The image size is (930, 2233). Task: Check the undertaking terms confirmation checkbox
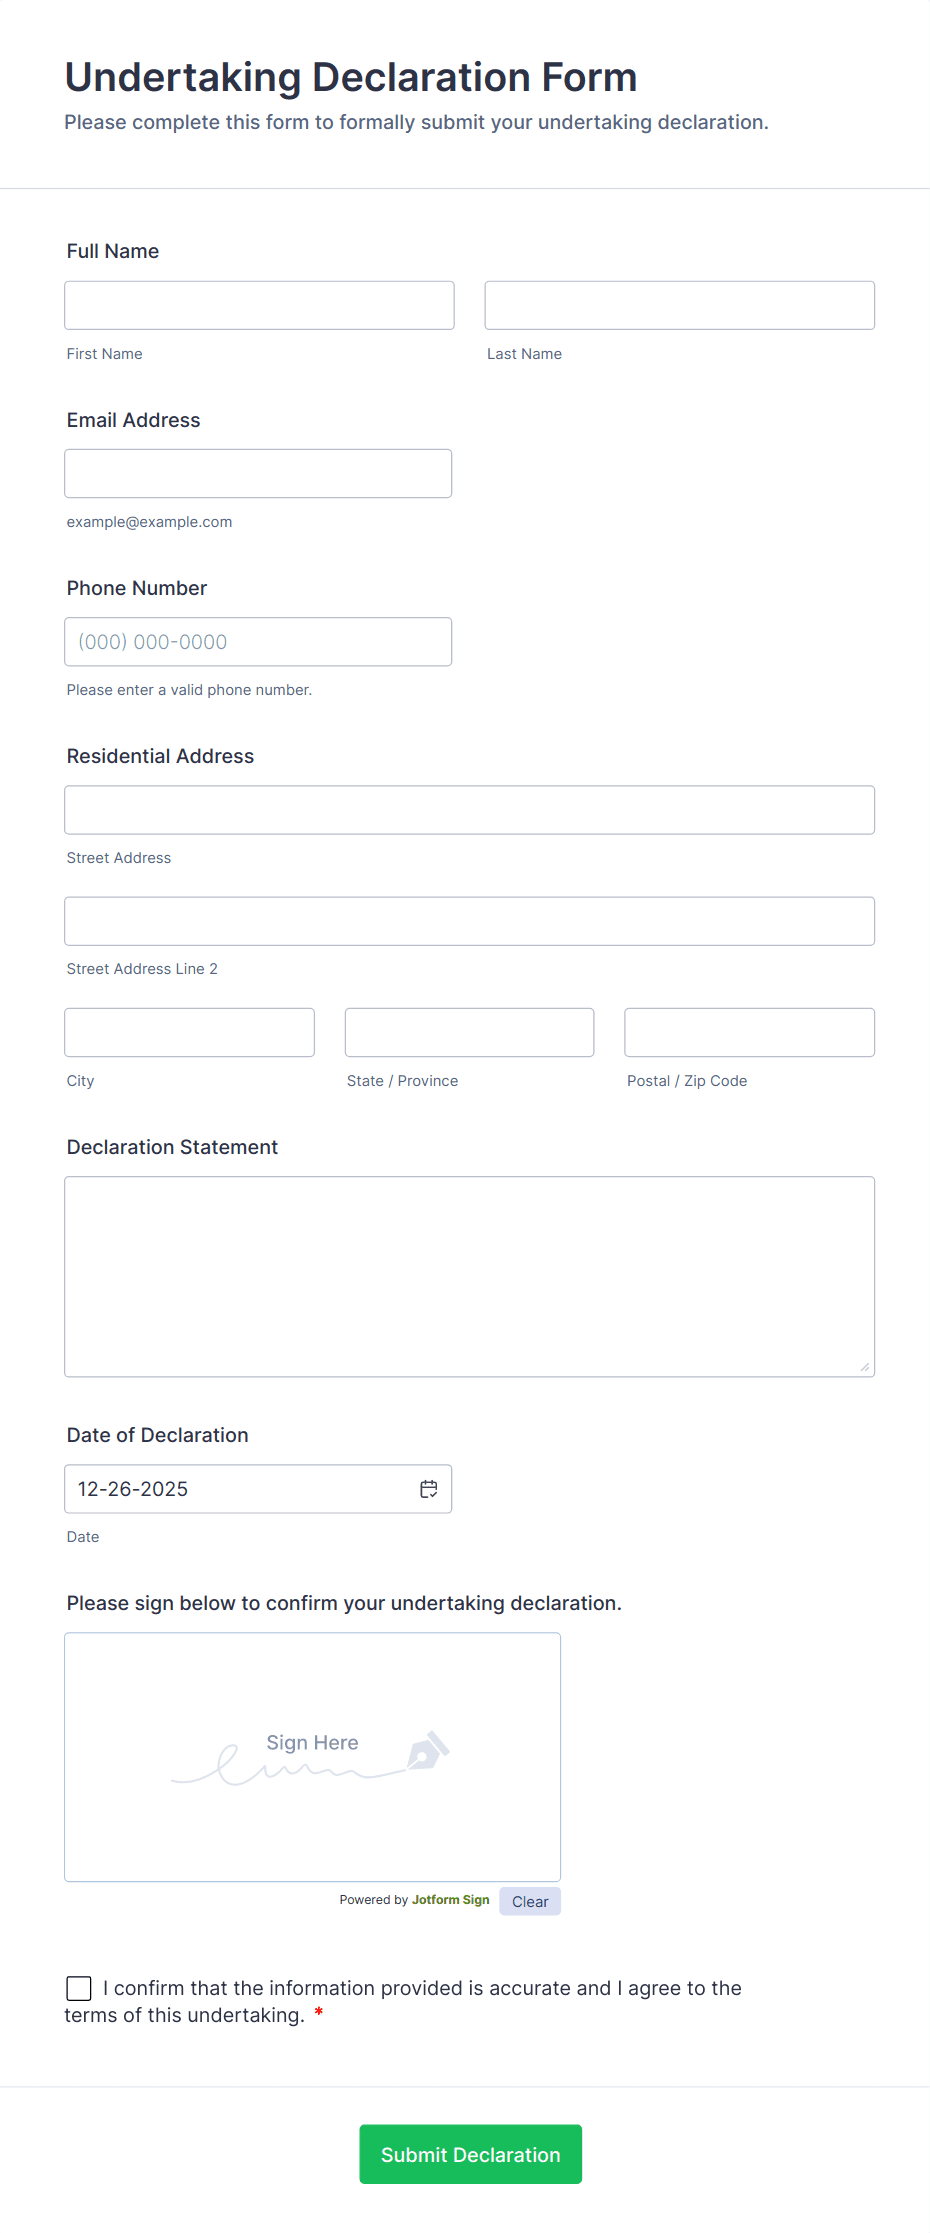coord(79,1988)
